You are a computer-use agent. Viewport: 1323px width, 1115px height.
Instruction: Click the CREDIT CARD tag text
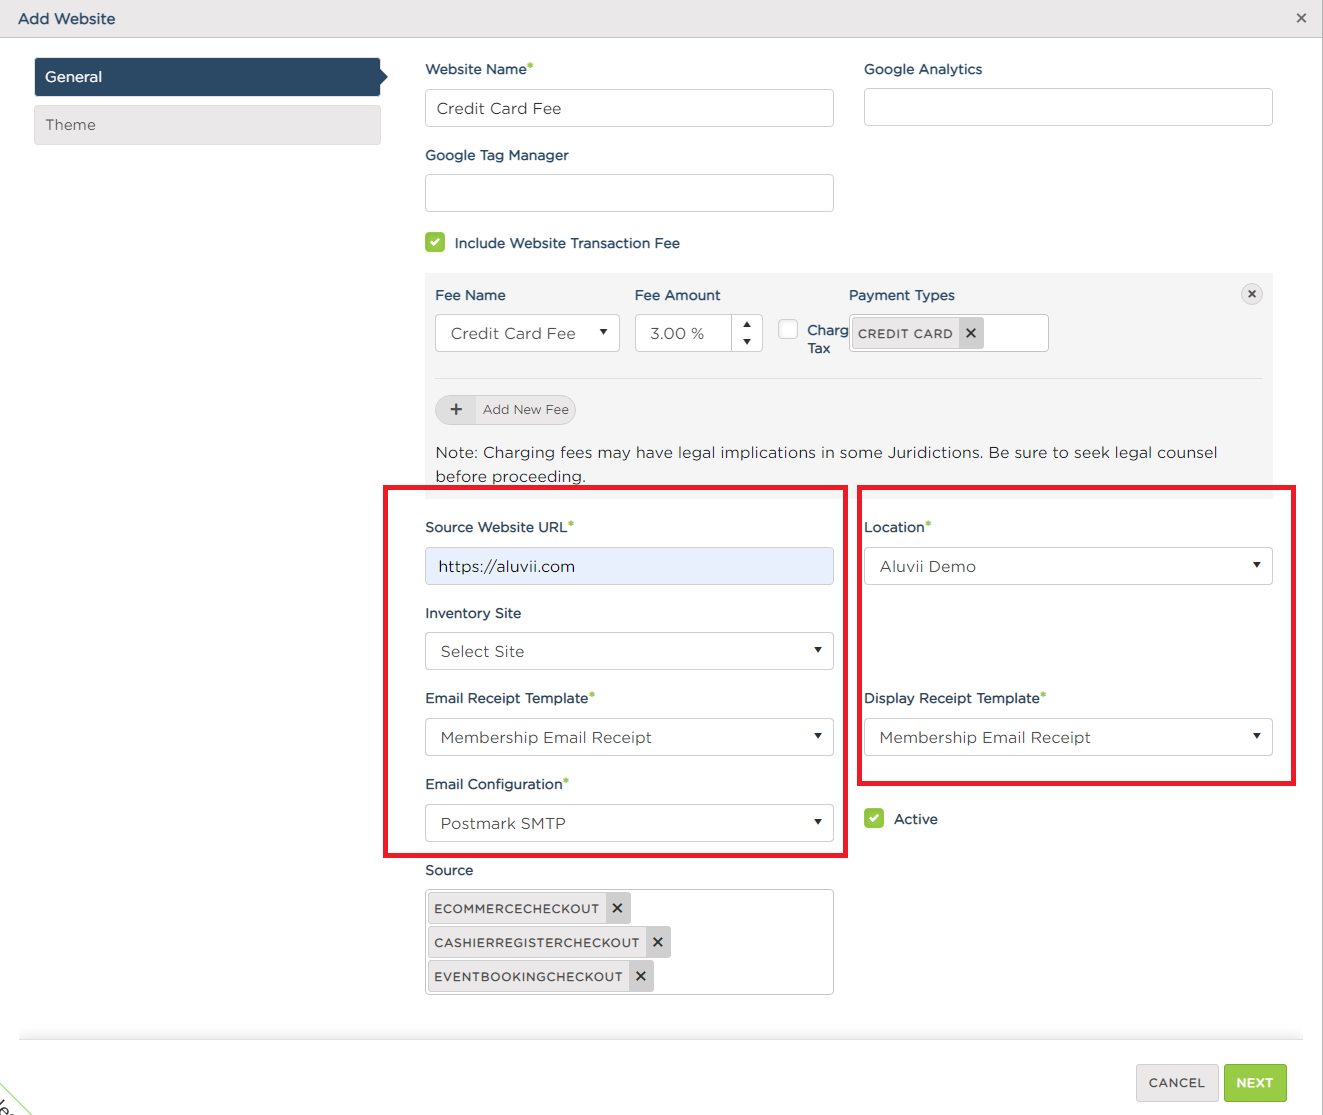point(905,334)
